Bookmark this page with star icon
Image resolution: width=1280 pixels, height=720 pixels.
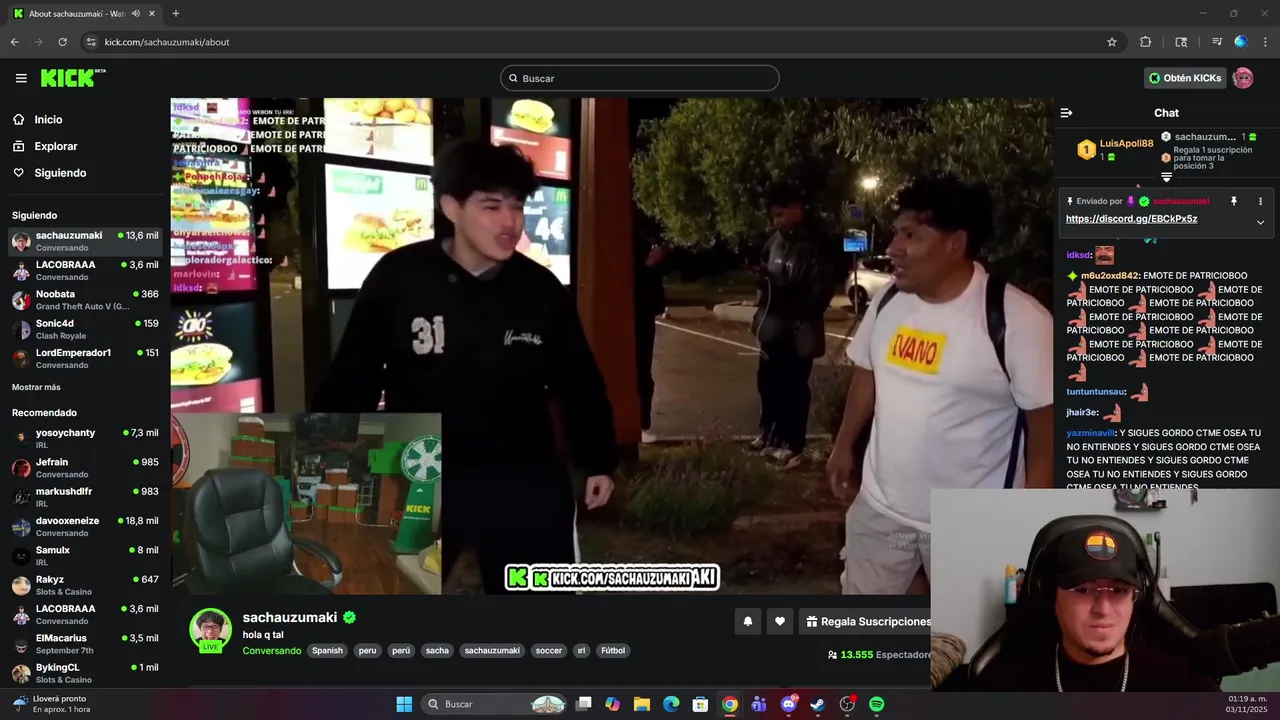click(x=1111, y=42)
